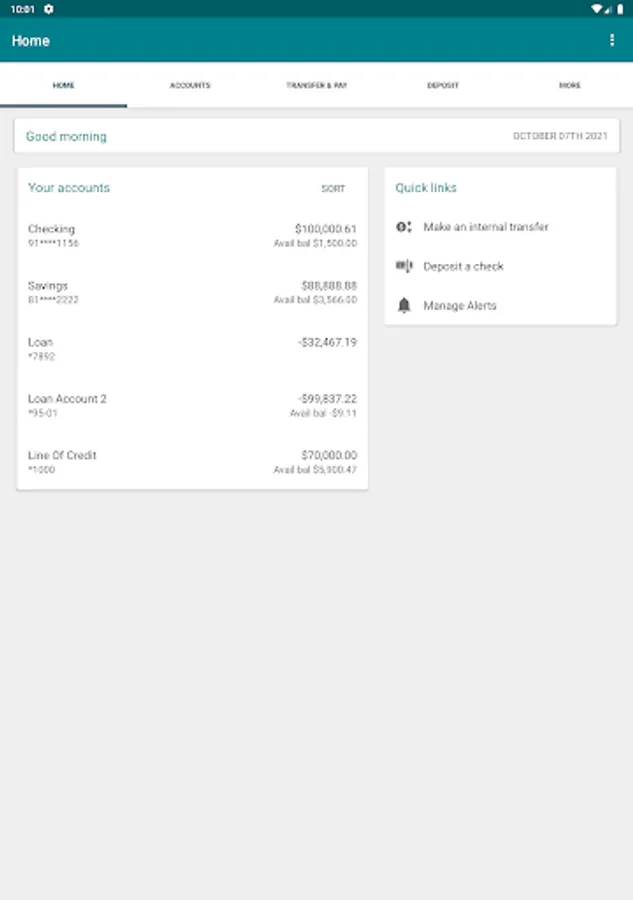Open the Deposit tab
This screenshot has width=633, height=900.
pyautogui.click(x=443, y=85)
